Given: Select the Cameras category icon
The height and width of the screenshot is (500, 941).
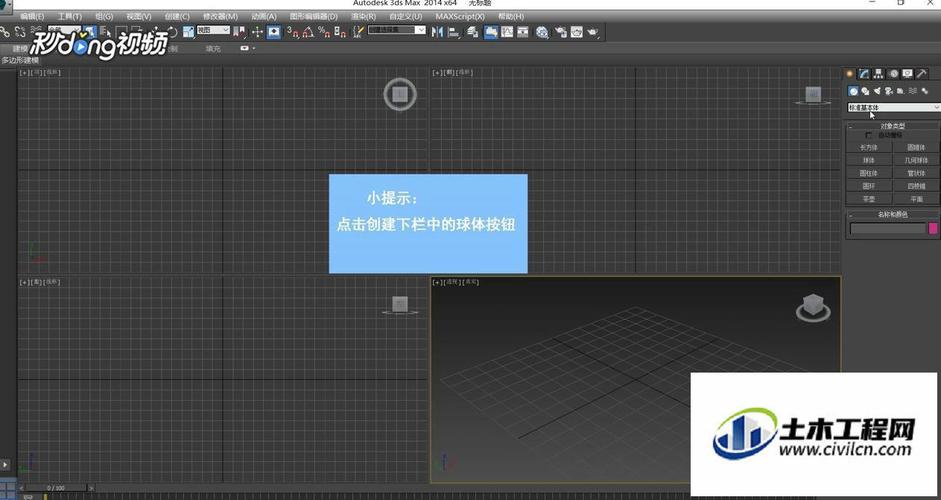Looking at the screenshot, I should (888, 91).
